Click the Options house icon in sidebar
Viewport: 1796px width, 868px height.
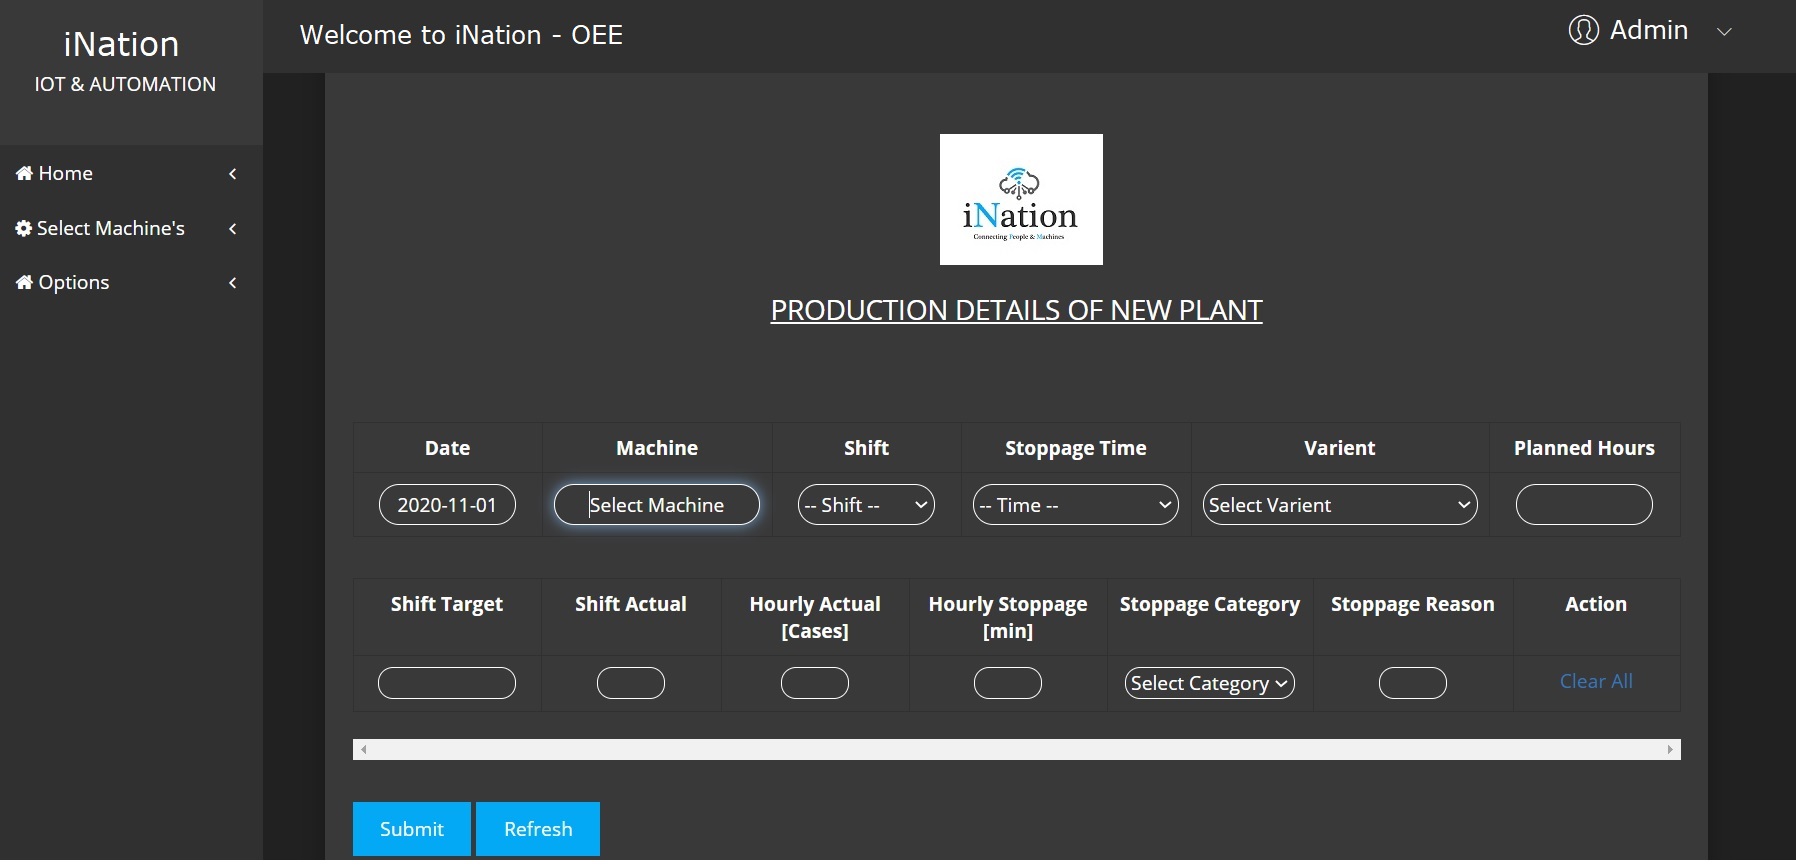point(24,283)
